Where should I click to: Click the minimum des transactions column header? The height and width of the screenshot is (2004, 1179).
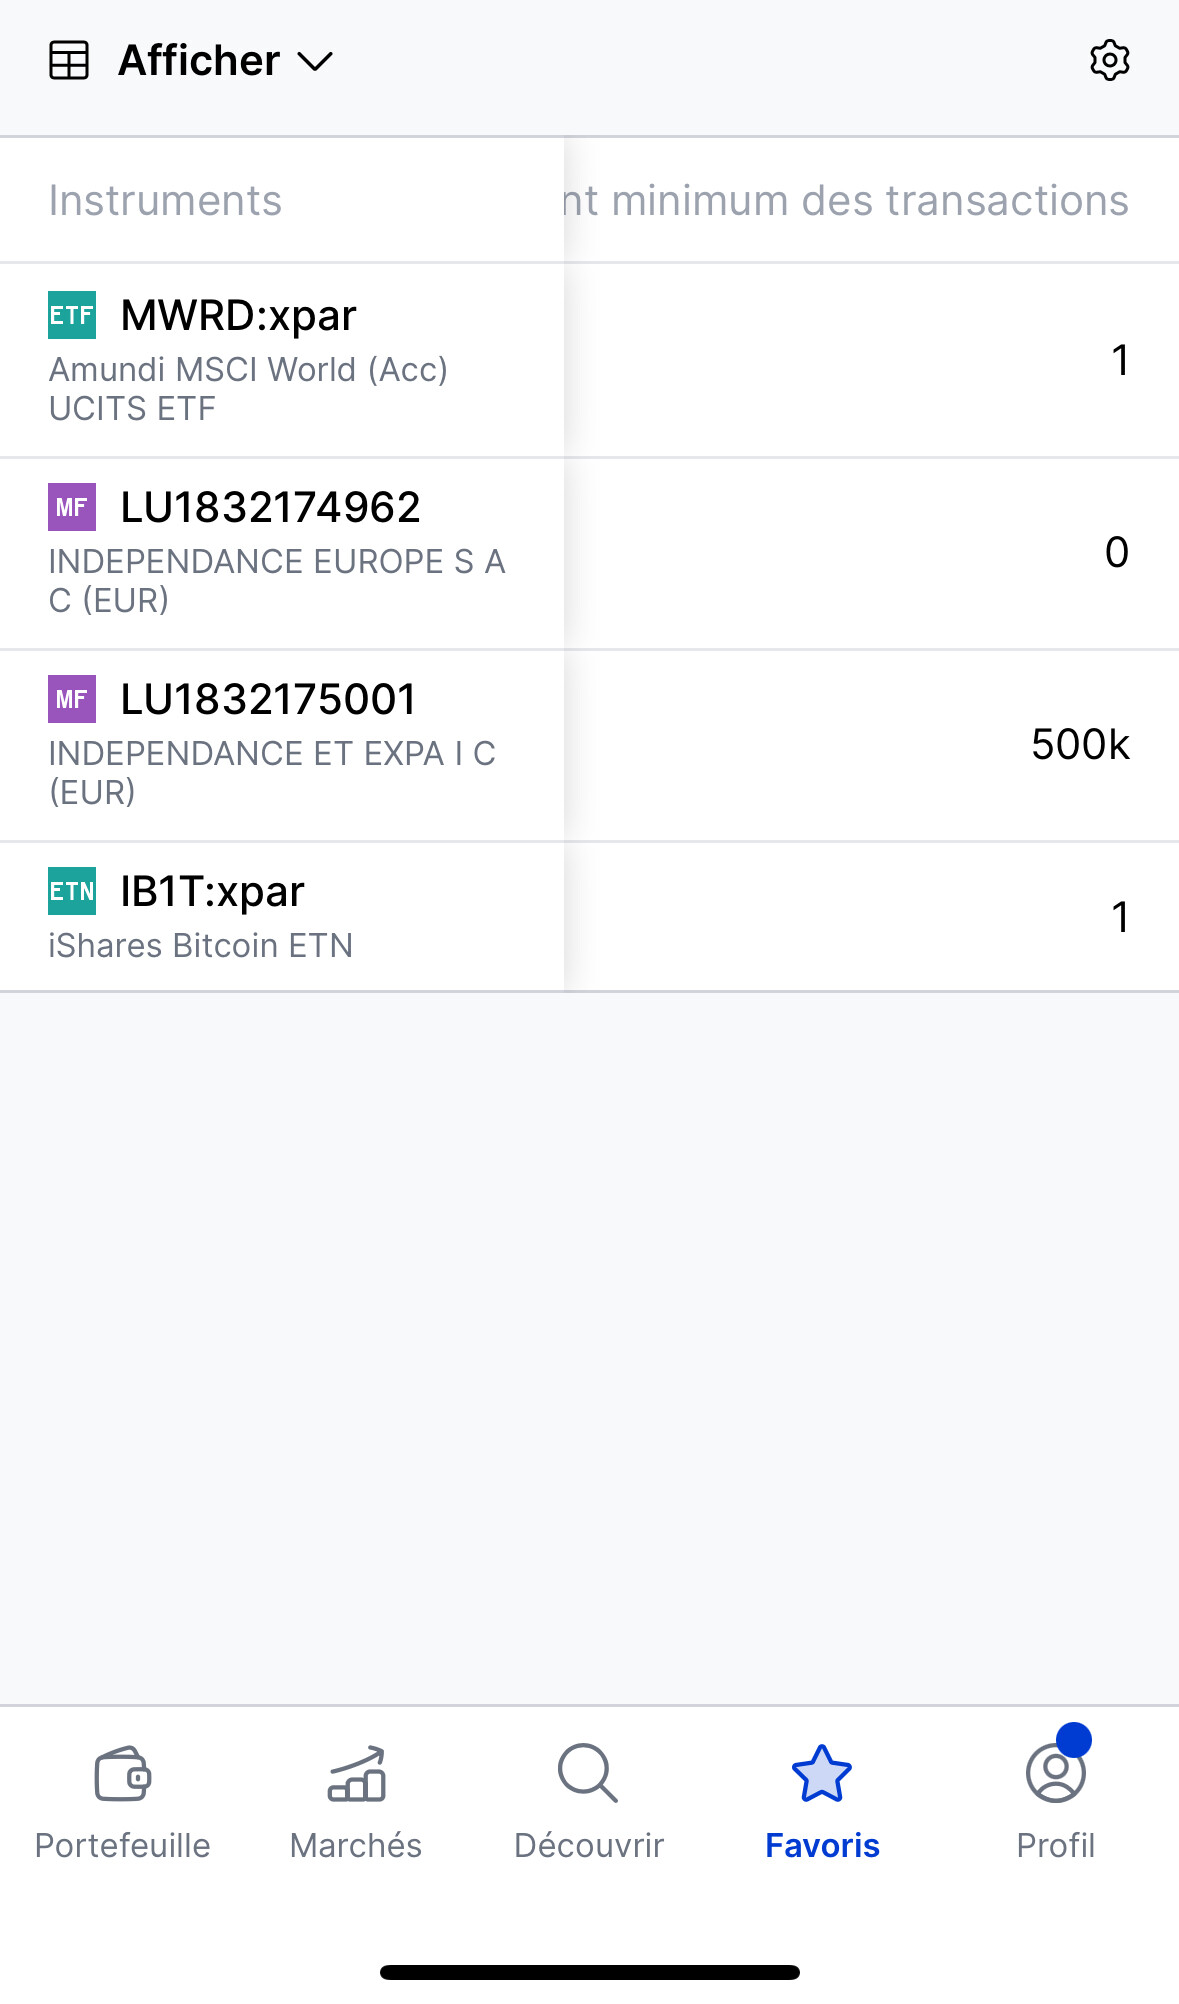(x=846, y=201)
